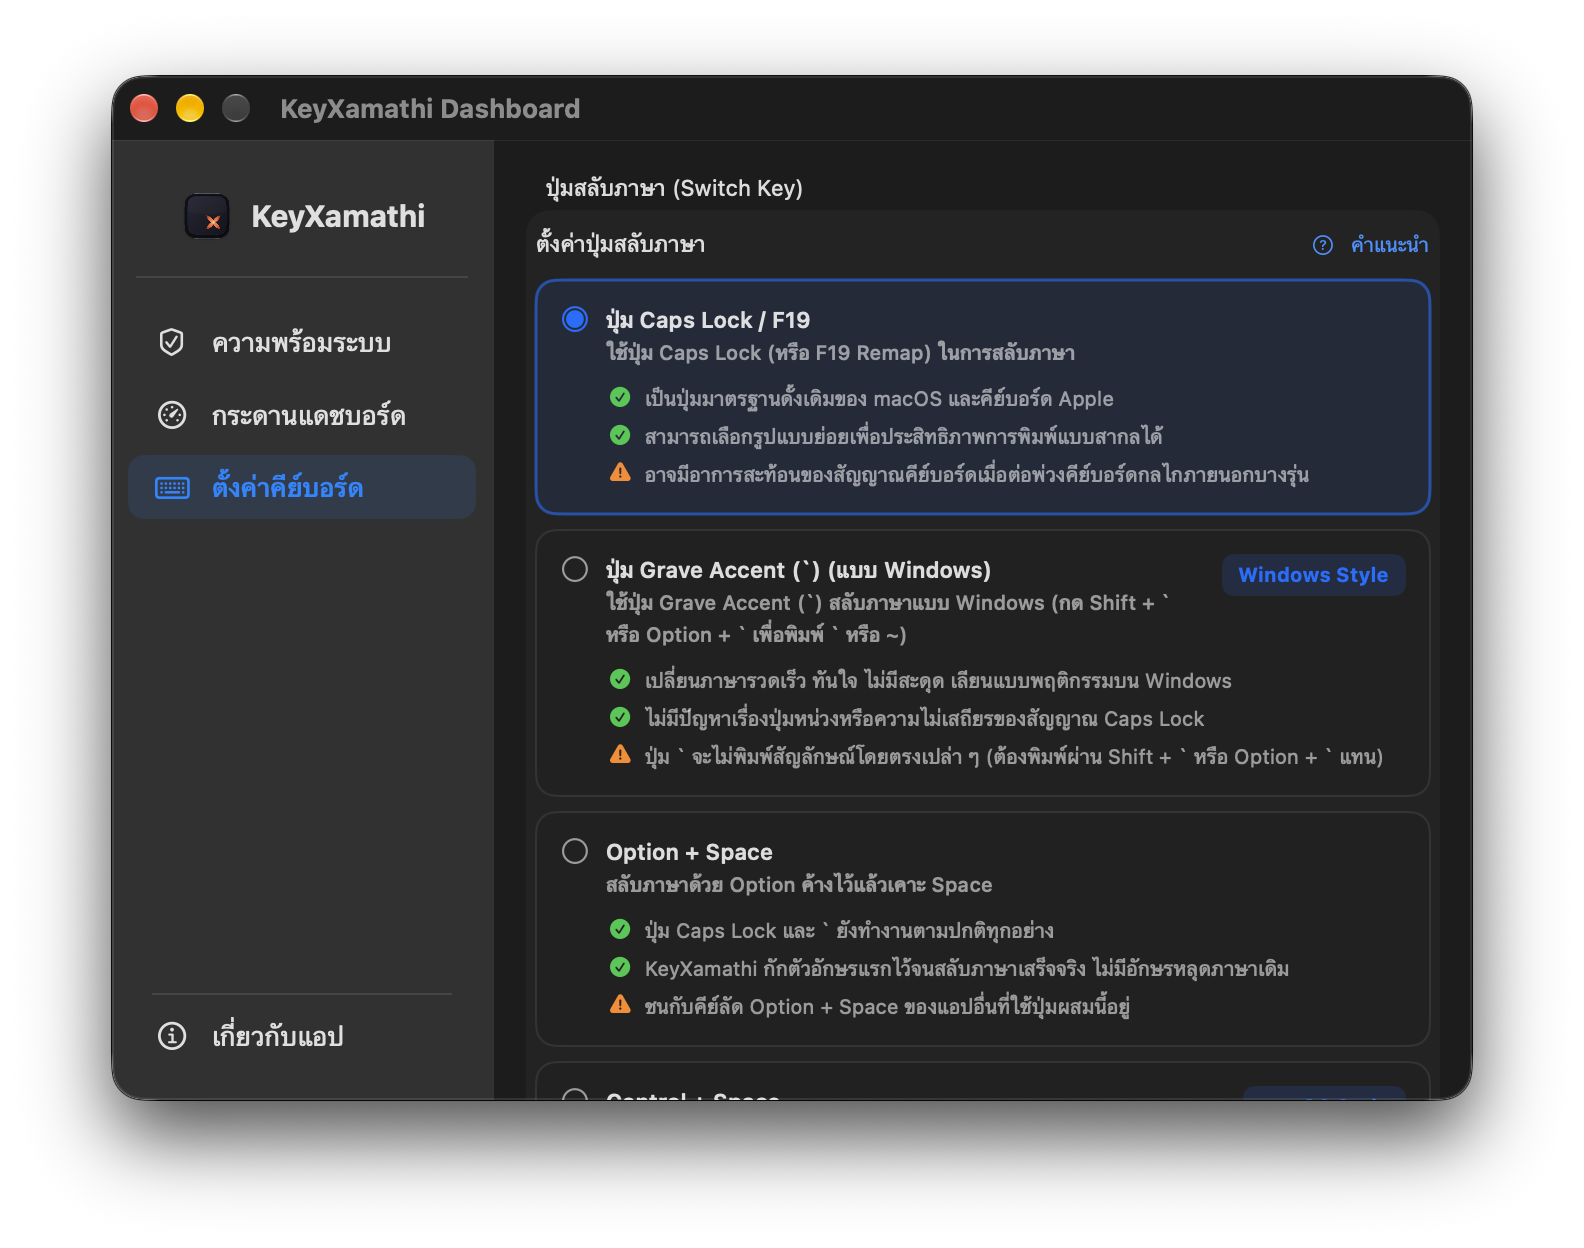
Task: Minimize the KeyXamathi Dashboard window
Action: coord(190,108)
